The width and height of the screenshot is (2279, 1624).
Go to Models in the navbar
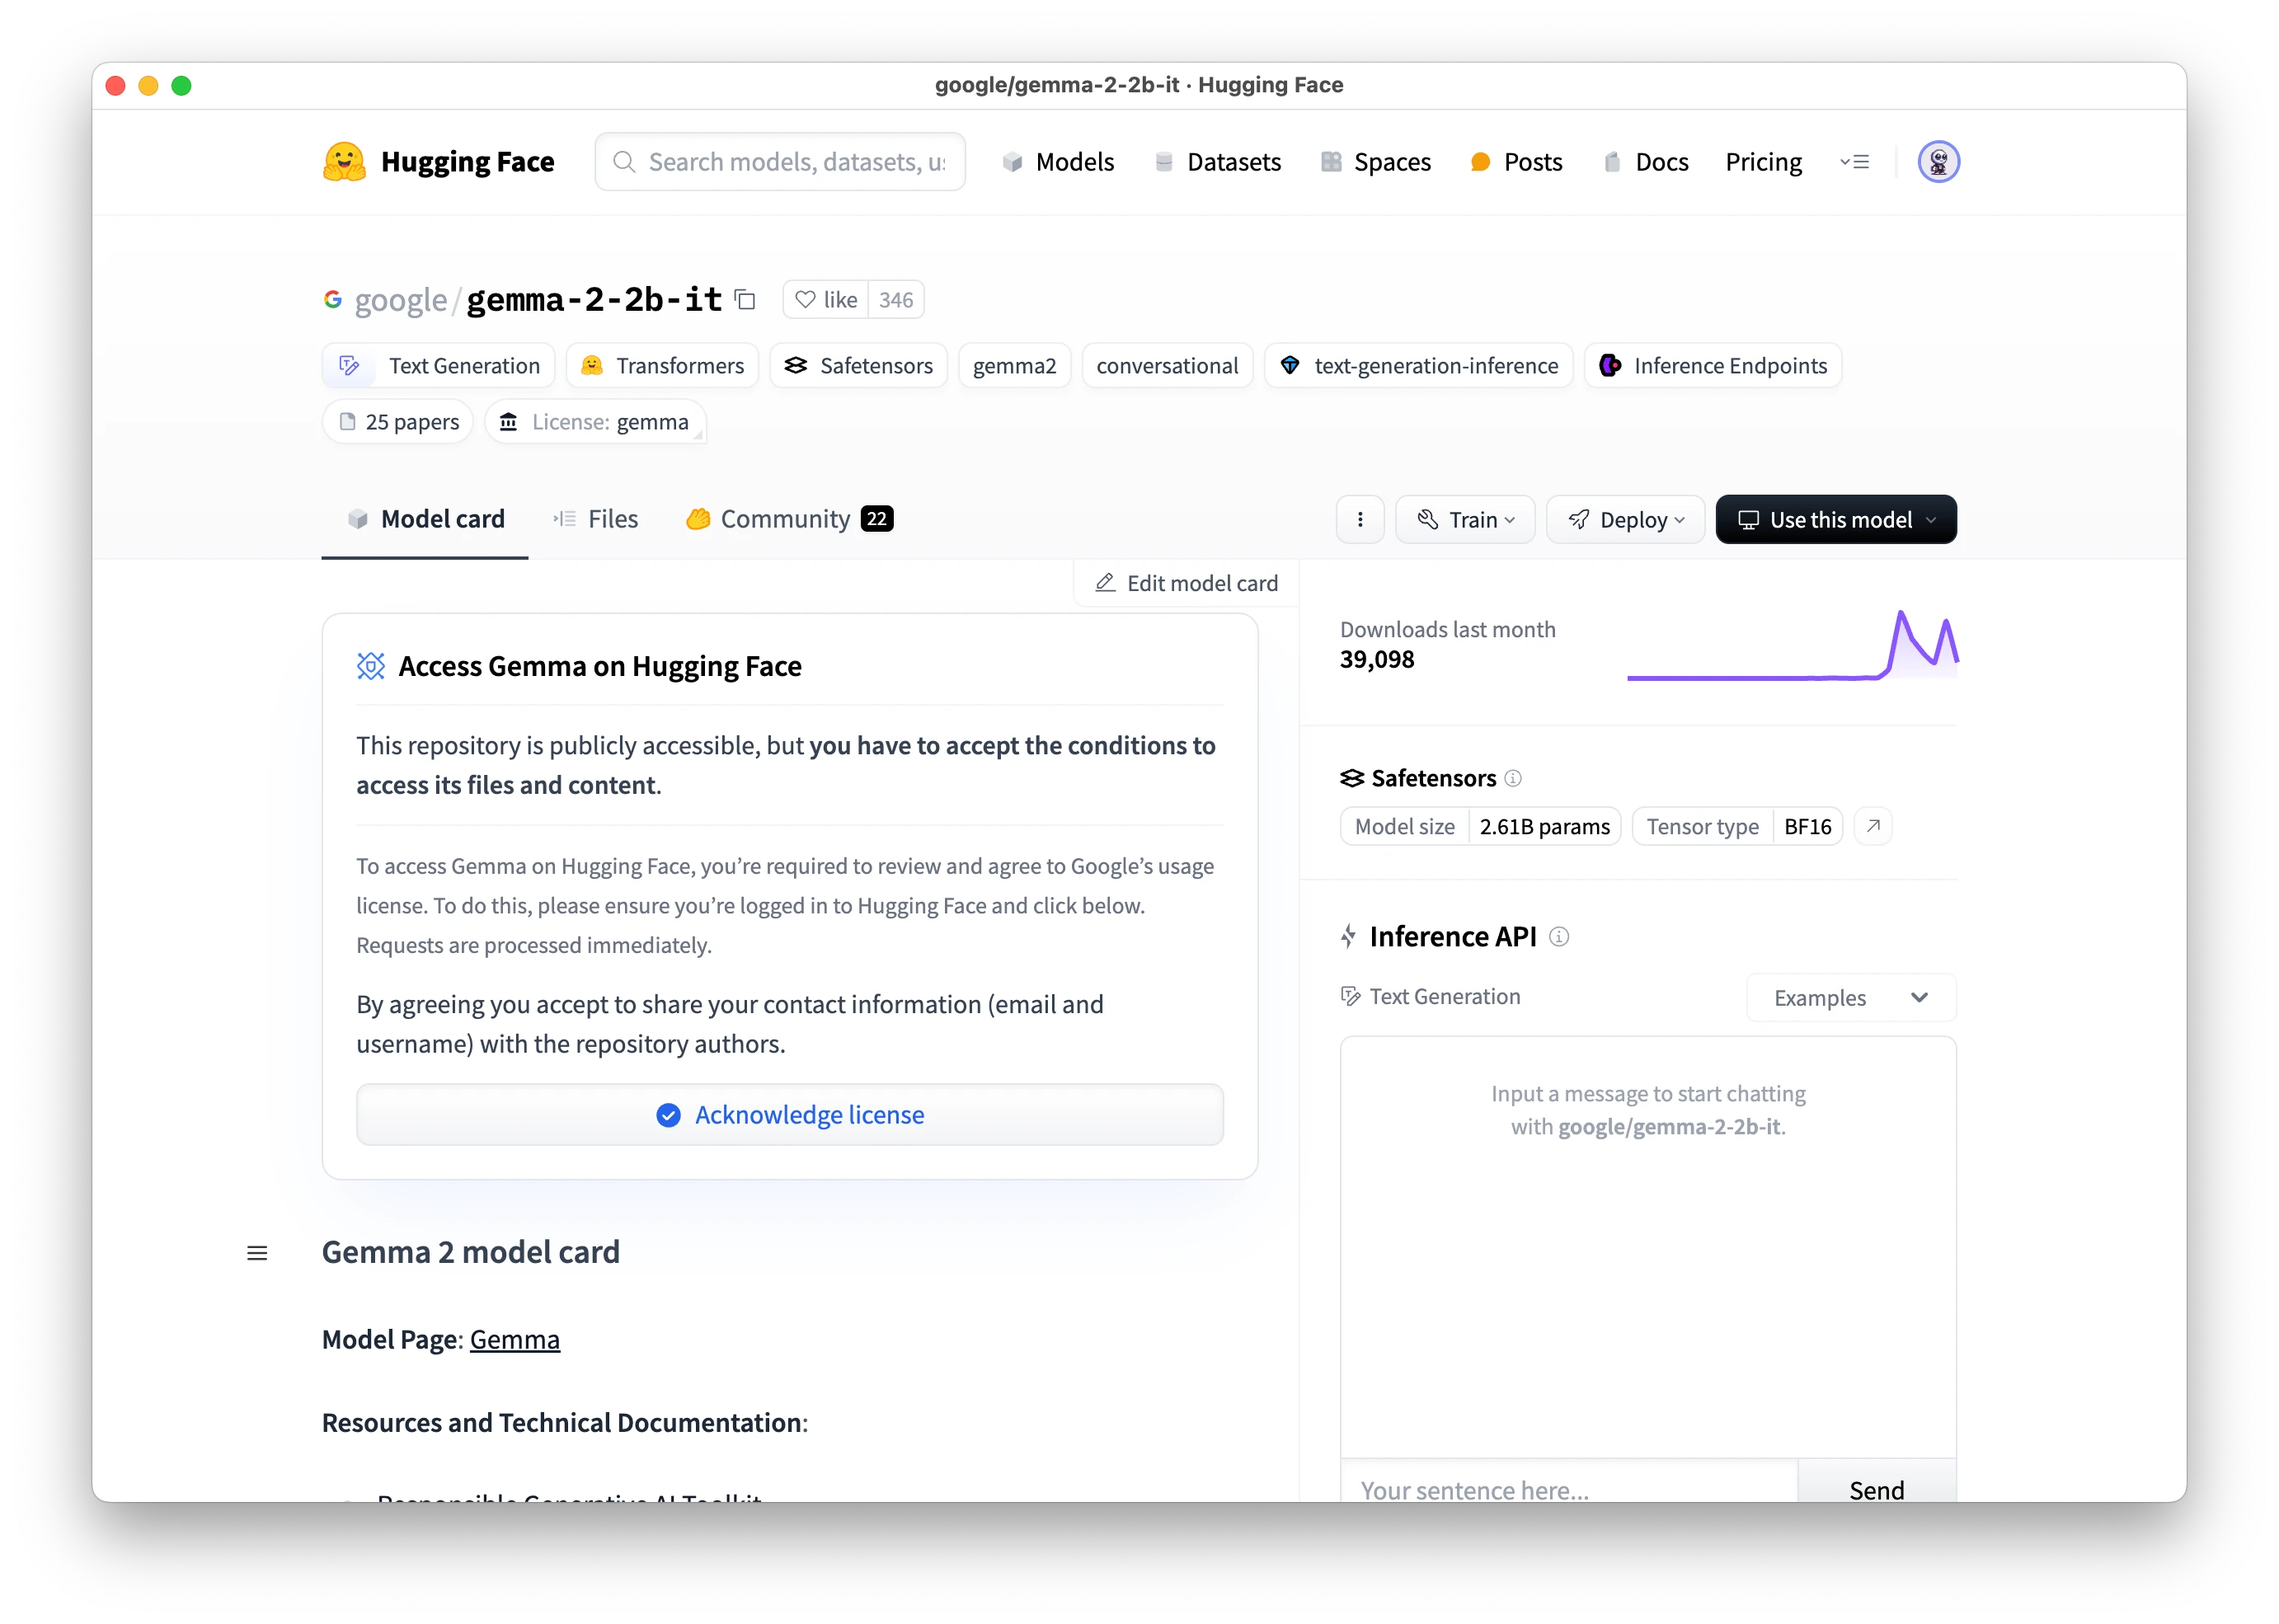pos(1058,162)
